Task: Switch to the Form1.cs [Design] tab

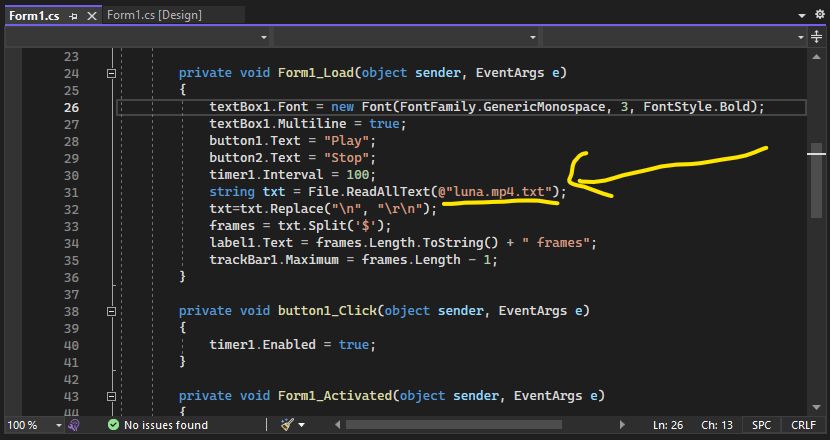Action: coord(155,16)
